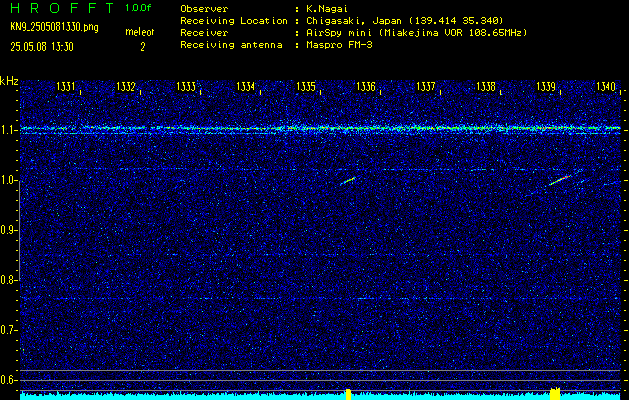Click the 0.9 kHz frequency axis label
The width and height of the screenshot is (629, 400).
click(7, 230)
